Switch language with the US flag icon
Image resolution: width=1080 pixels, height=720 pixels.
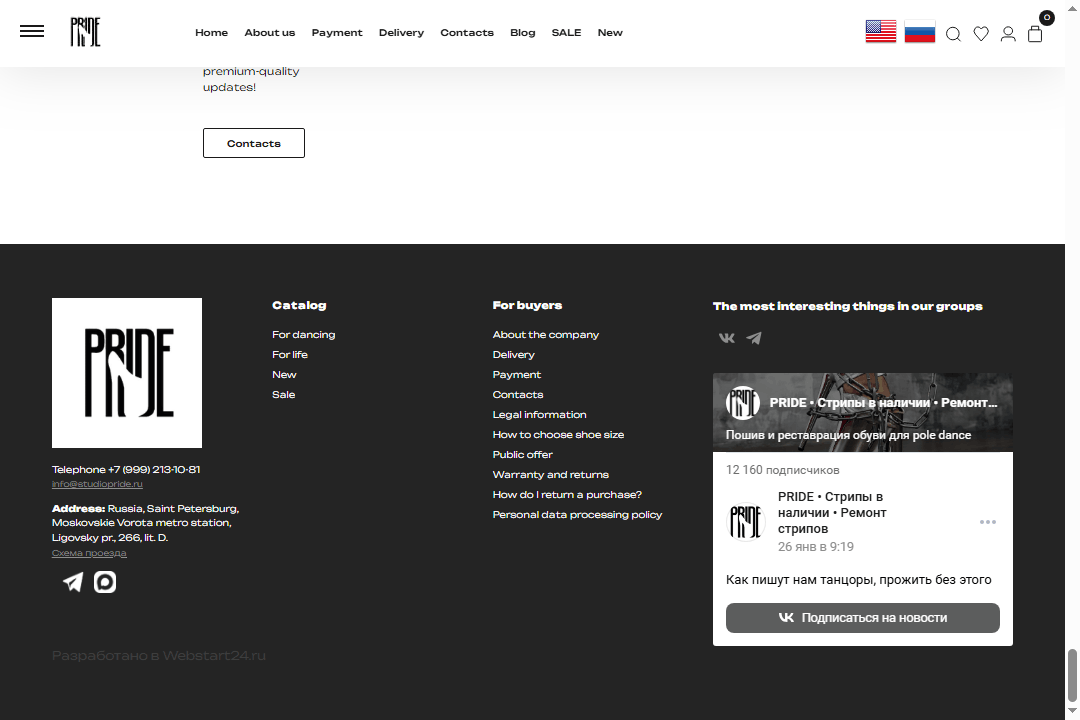pos(881,32)
